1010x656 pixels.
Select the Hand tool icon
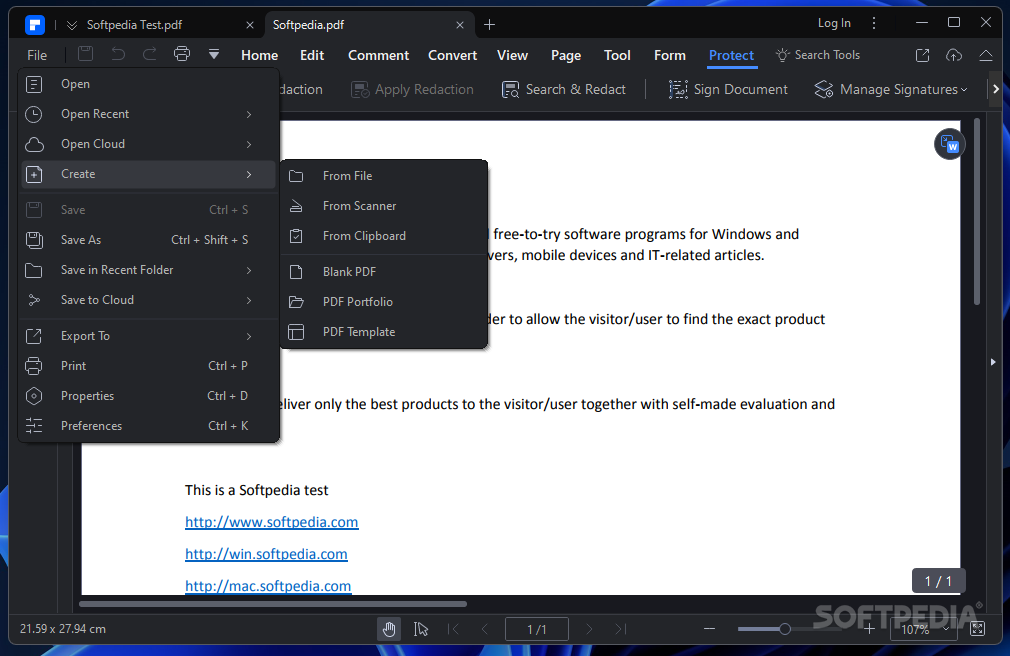pyautogui.click(x=389, y=629)
